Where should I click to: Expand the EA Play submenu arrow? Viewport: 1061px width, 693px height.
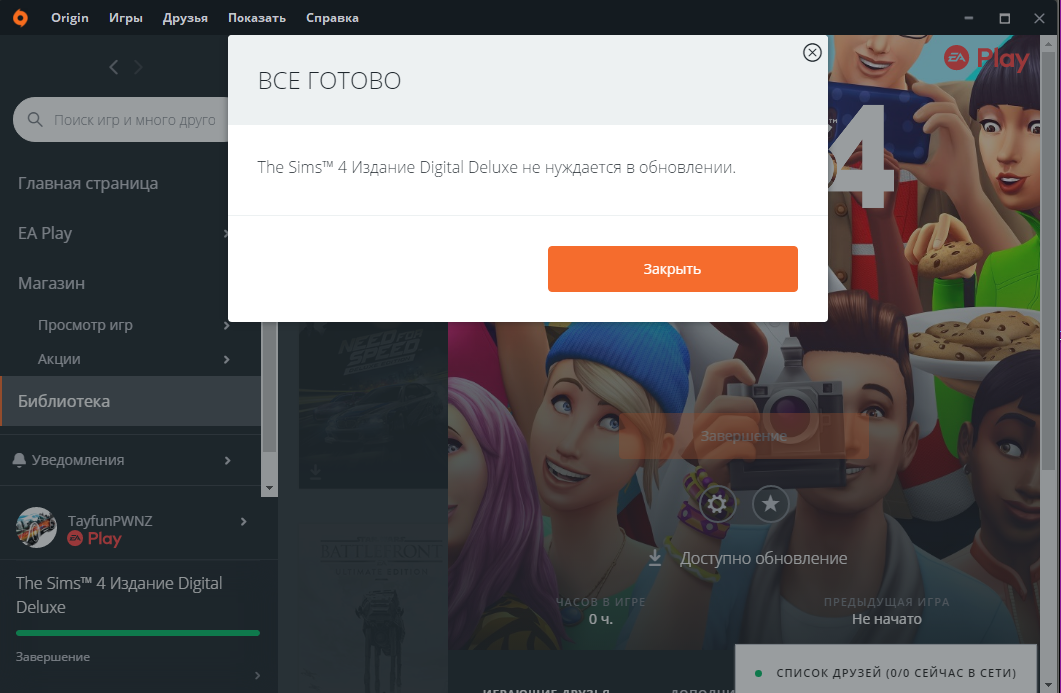pos(227,234)
